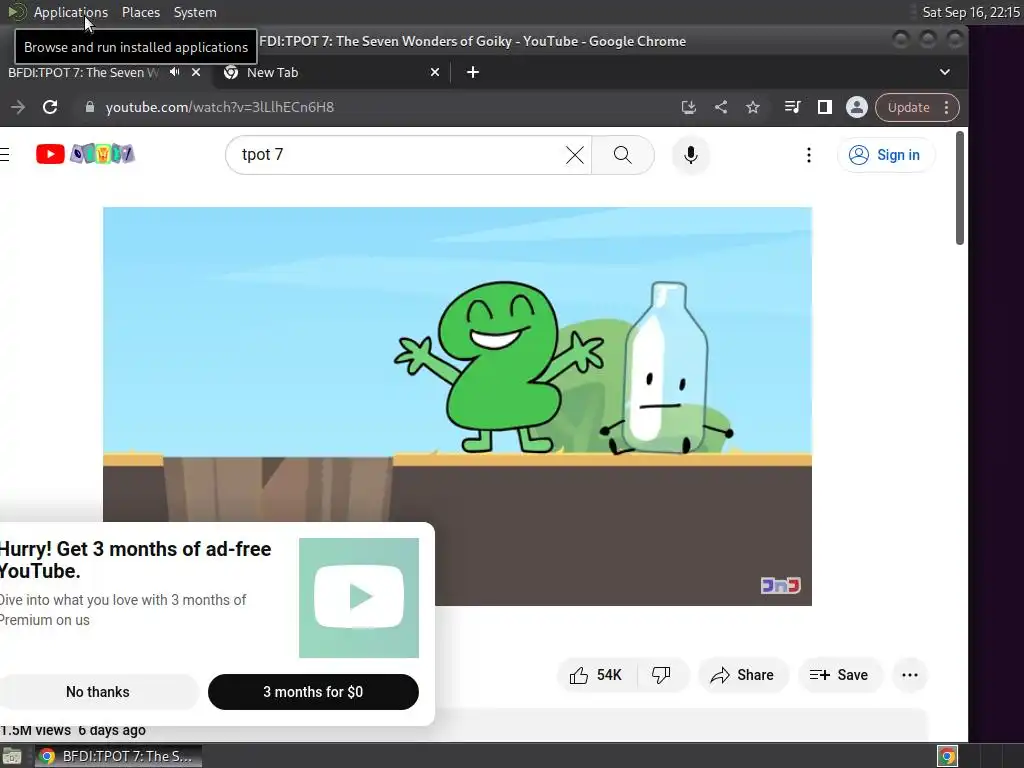Open YouTube settings three-dot menu
The height and width of the screenshot is (768, 1024).
808,155
